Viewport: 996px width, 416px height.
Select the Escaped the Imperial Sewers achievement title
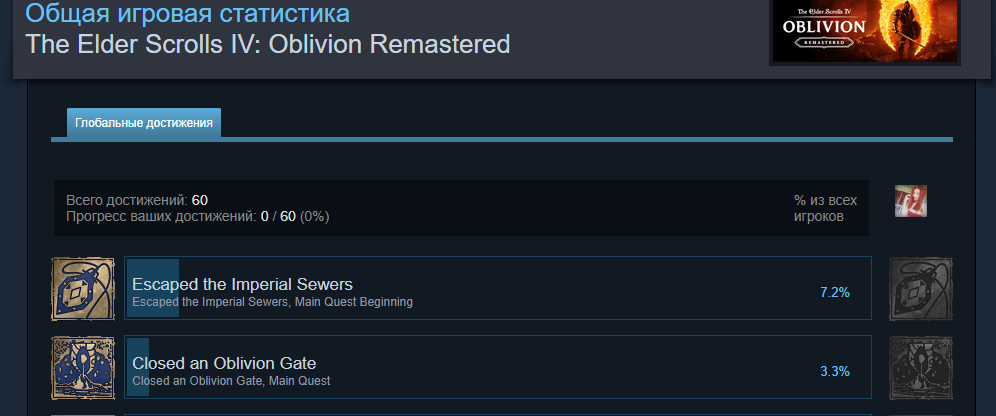(x=242, y=284)
